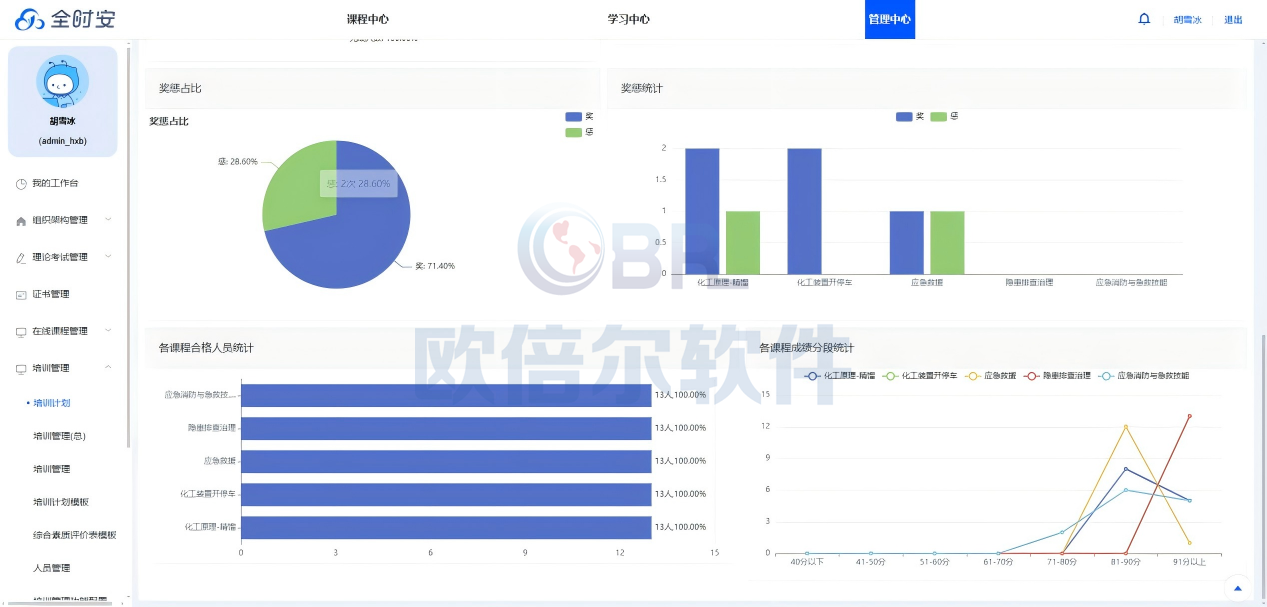Expand the 理论考试管理 sidebar menu chevron
Screen dimensions: 1267x607
(x=108, y=257)
